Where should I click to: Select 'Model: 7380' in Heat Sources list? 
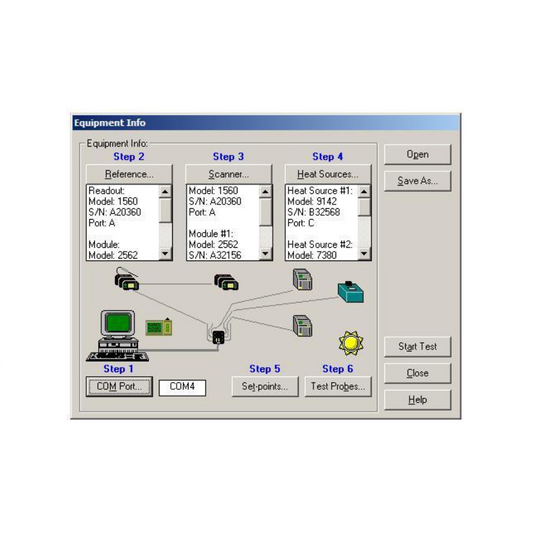(x=312, y=255)
